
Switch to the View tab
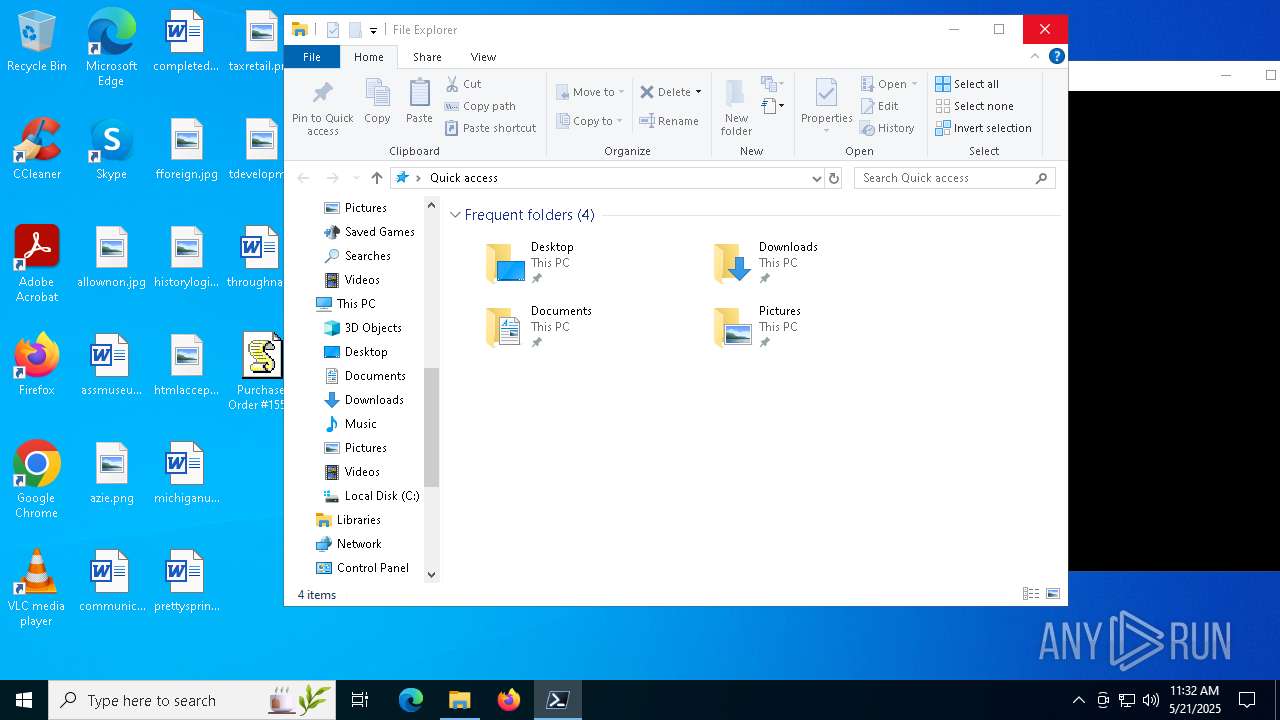[483, 57]
